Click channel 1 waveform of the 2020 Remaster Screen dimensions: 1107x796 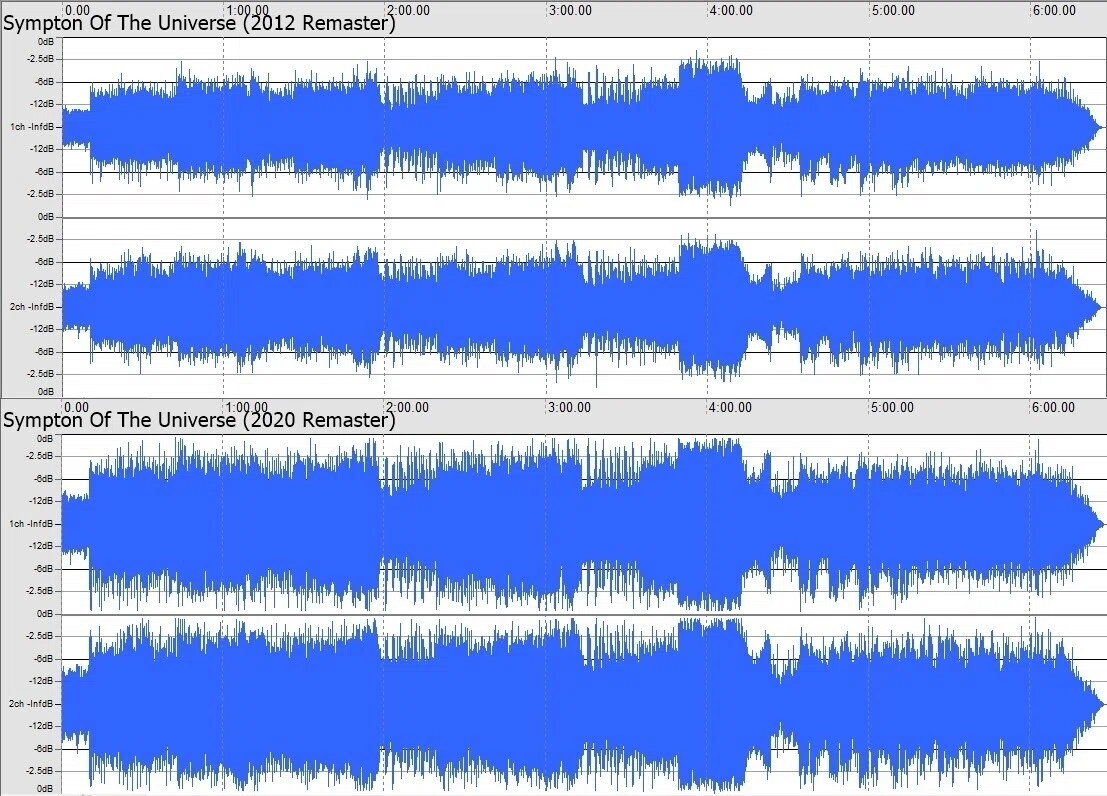583,524
